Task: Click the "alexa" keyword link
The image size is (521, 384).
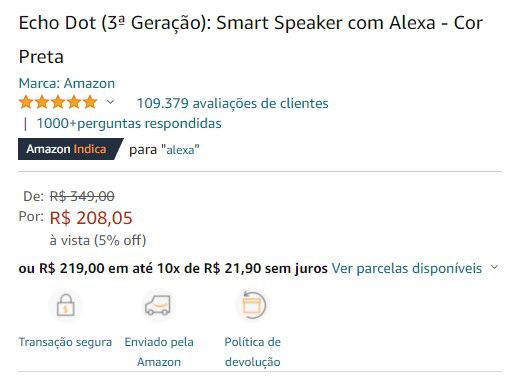Action: pyautogui.click(x=180, y=150)
